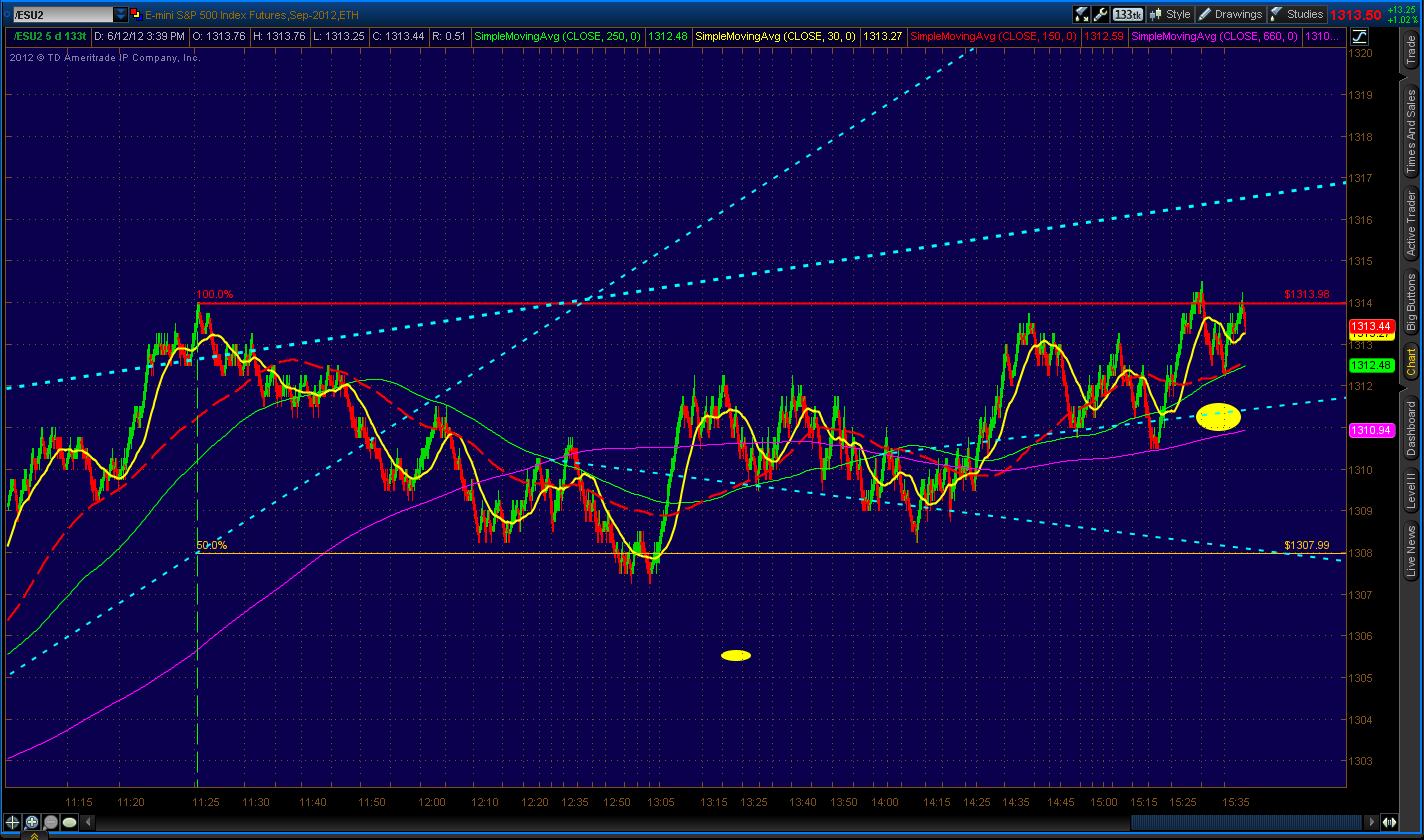
Task: Click the magenta 1310.94 price bubble
Action: click(1371, 430)
